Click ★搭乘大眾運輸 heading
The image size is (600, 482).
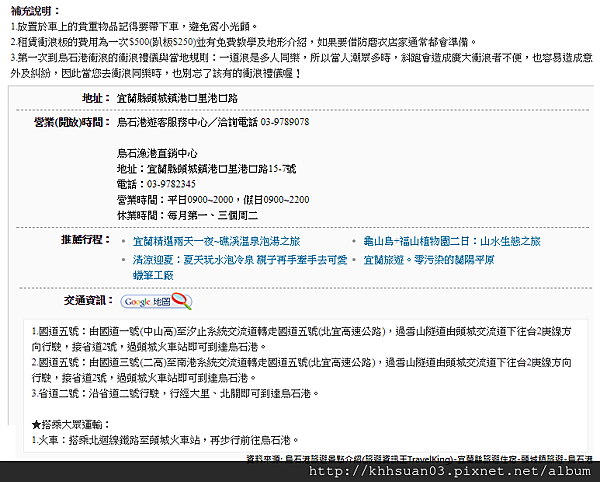tap(71, 424)
